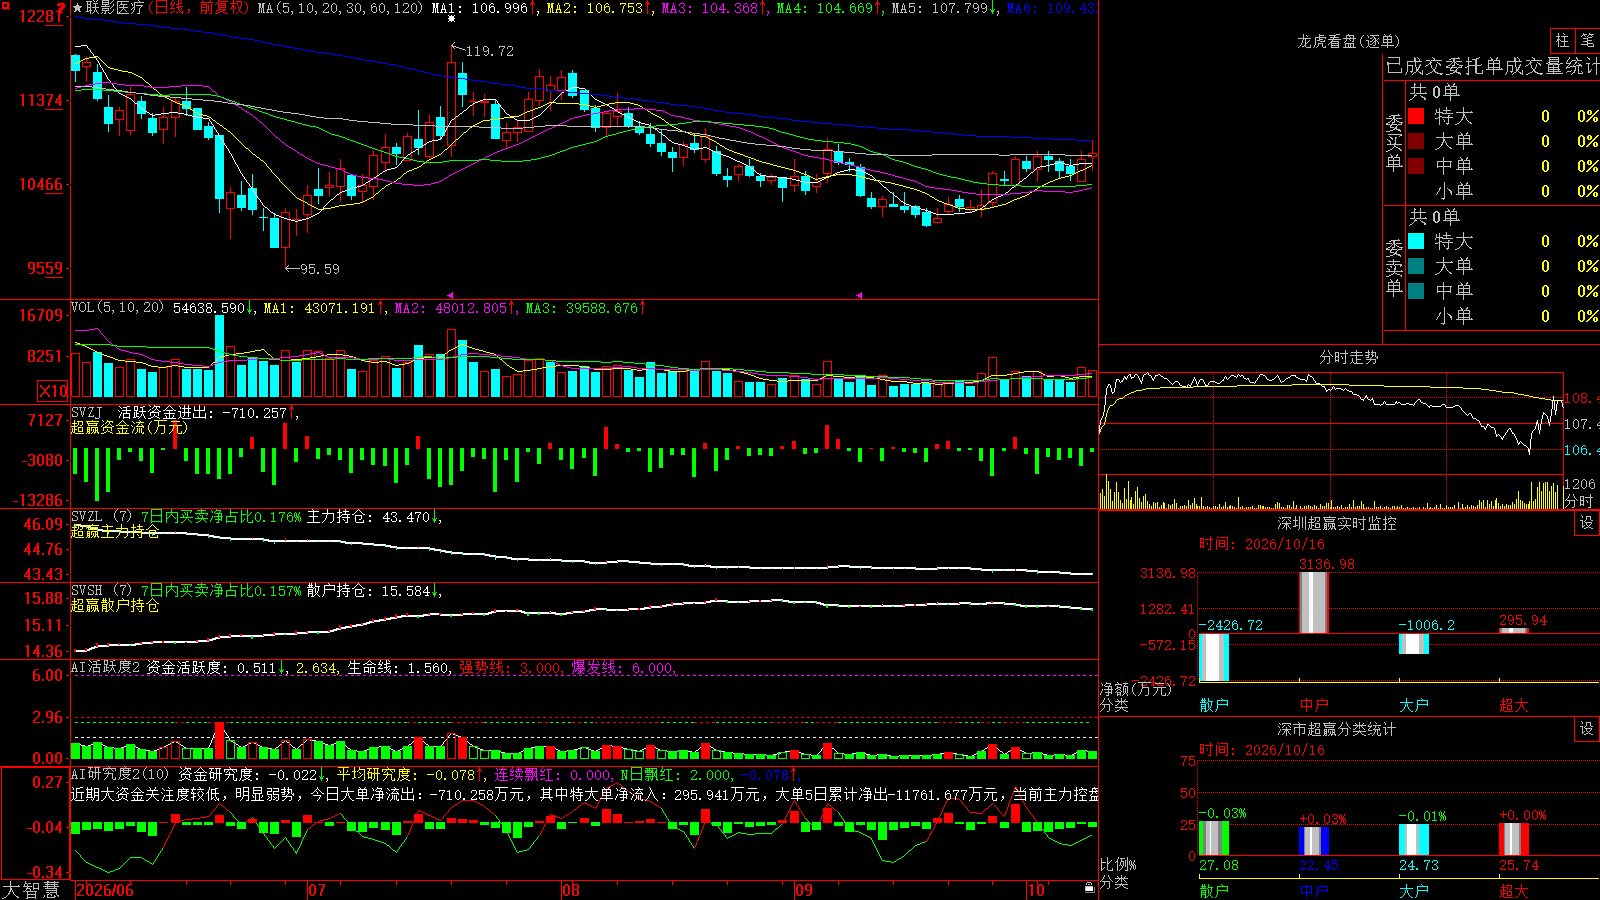Click the cyan 特大 sell-order color swatch

click(1416, 241)
